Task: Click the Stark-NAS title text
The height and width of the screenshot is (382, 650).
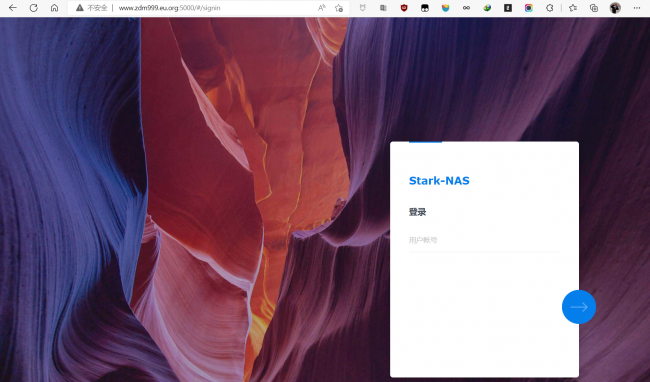Action: click(439, 181)
